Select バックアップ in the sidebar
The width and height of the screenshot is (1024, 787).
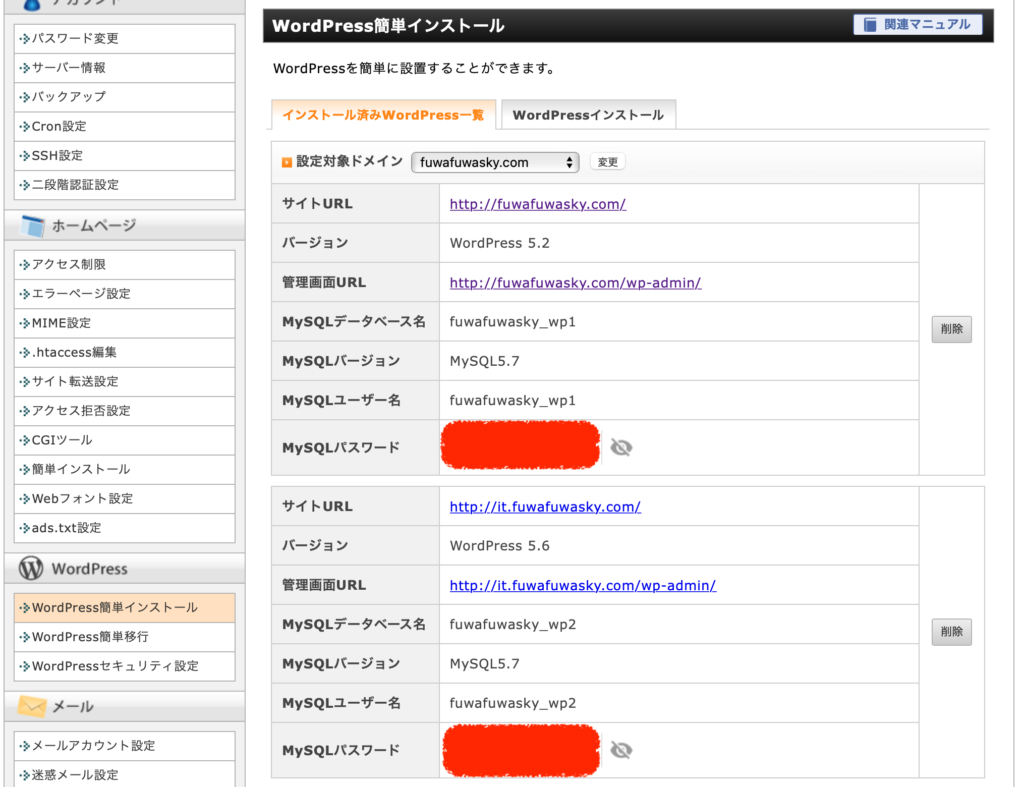[124, 97]
